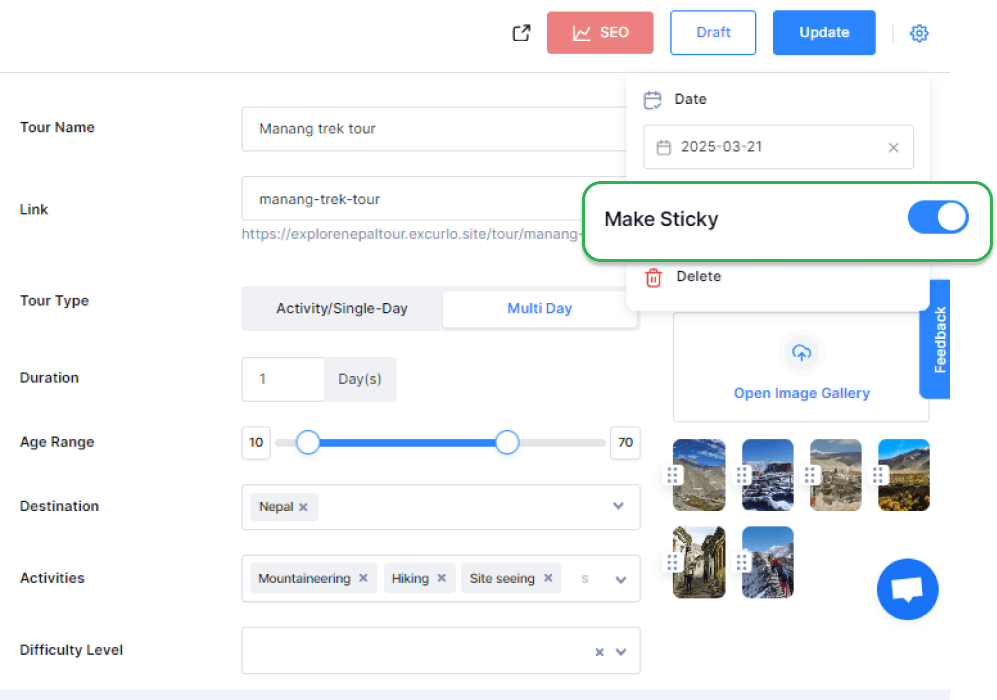
Task: Expand the Activities dropdown
Action: click(621, 580)
